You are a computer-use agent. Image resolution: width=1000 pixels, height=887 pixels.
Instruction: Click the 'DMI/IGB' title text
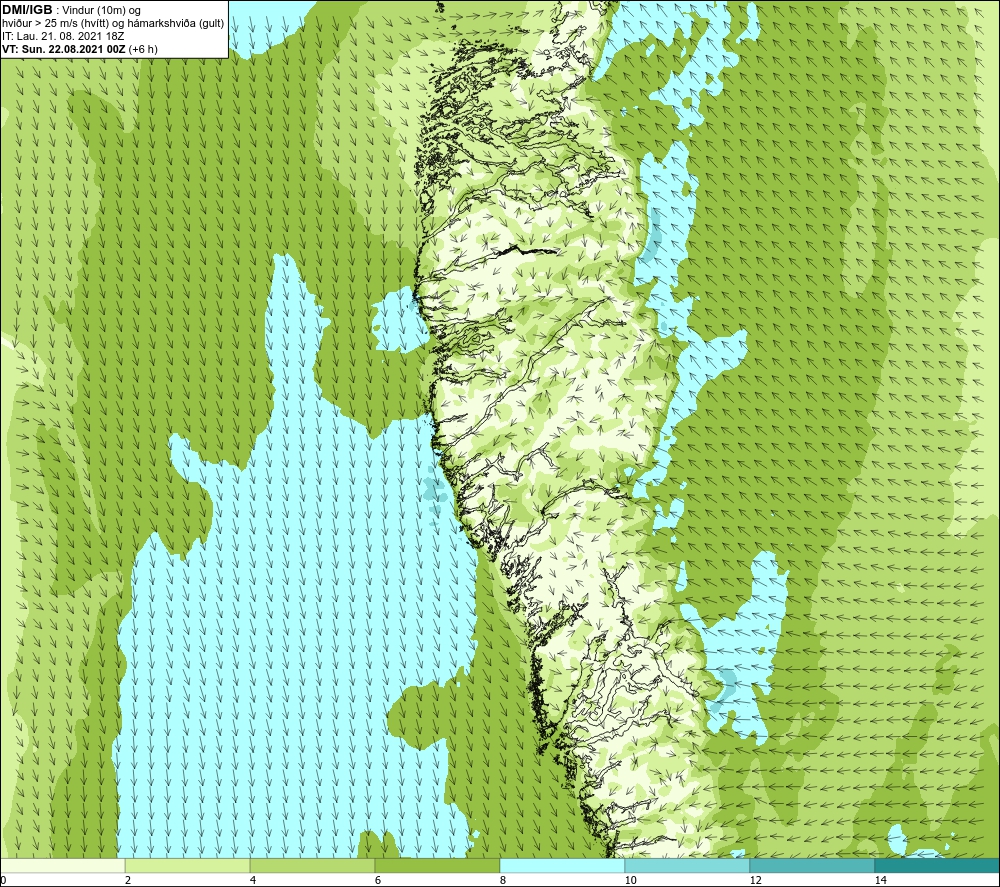27,10
